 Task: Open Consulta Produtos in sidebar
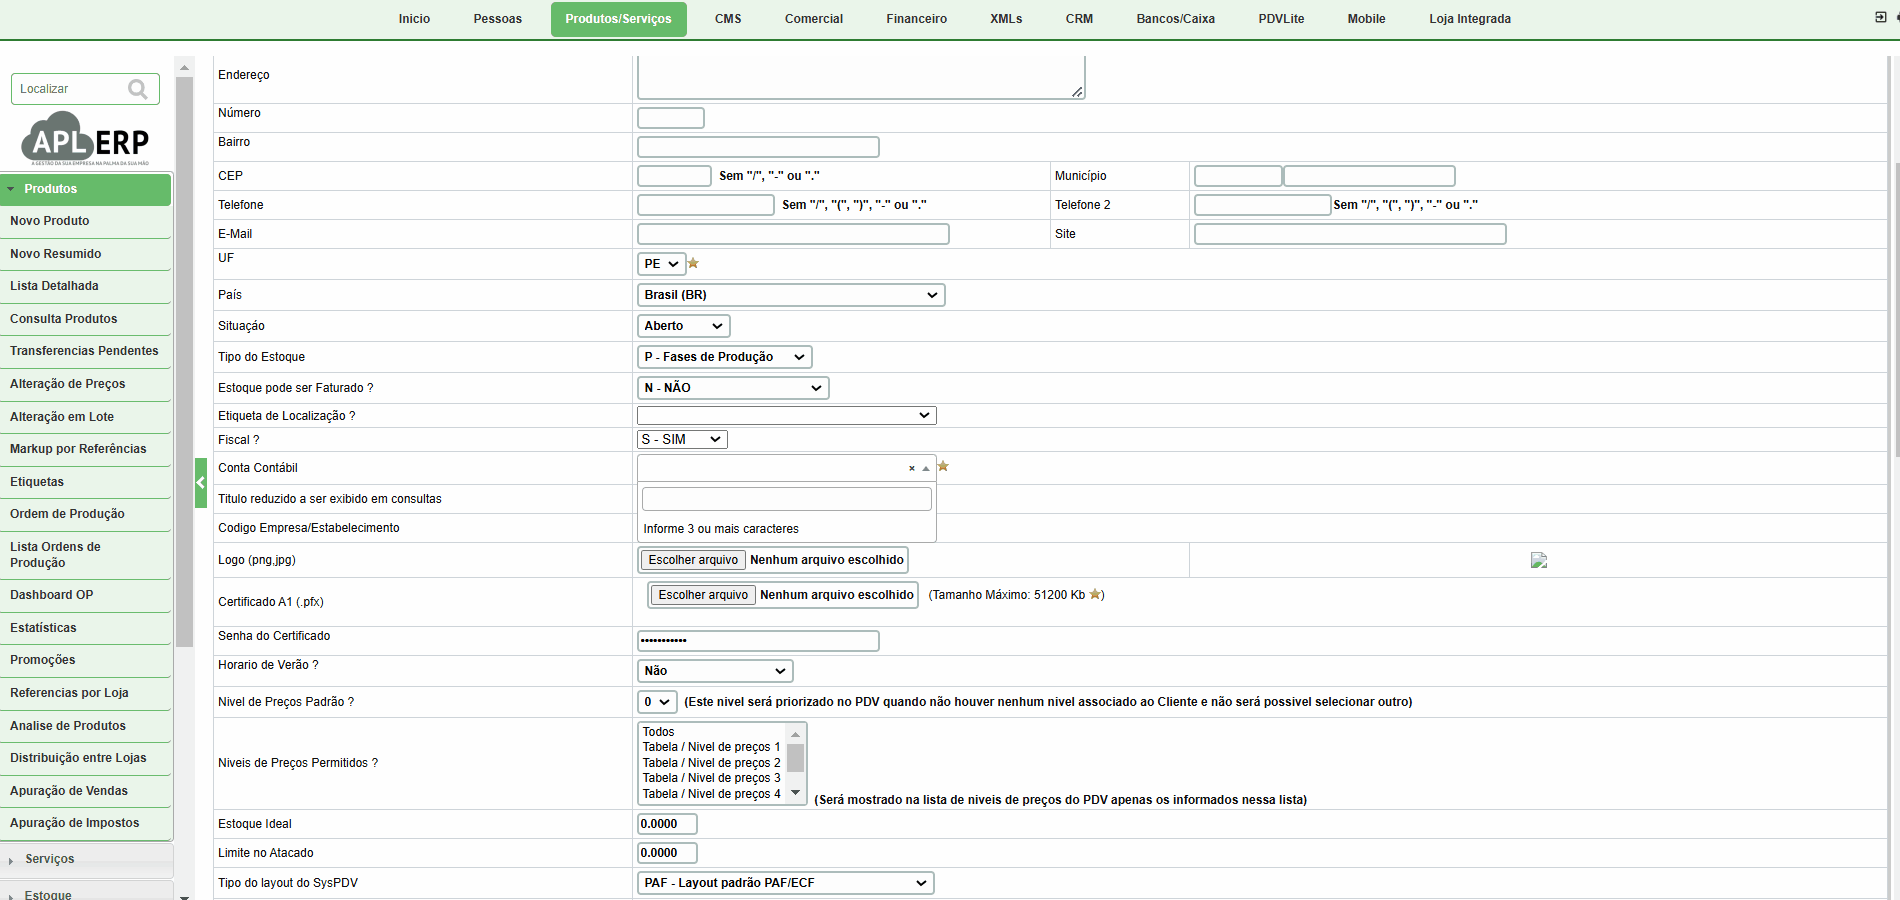pyautogui.click(x=86, y=319)
